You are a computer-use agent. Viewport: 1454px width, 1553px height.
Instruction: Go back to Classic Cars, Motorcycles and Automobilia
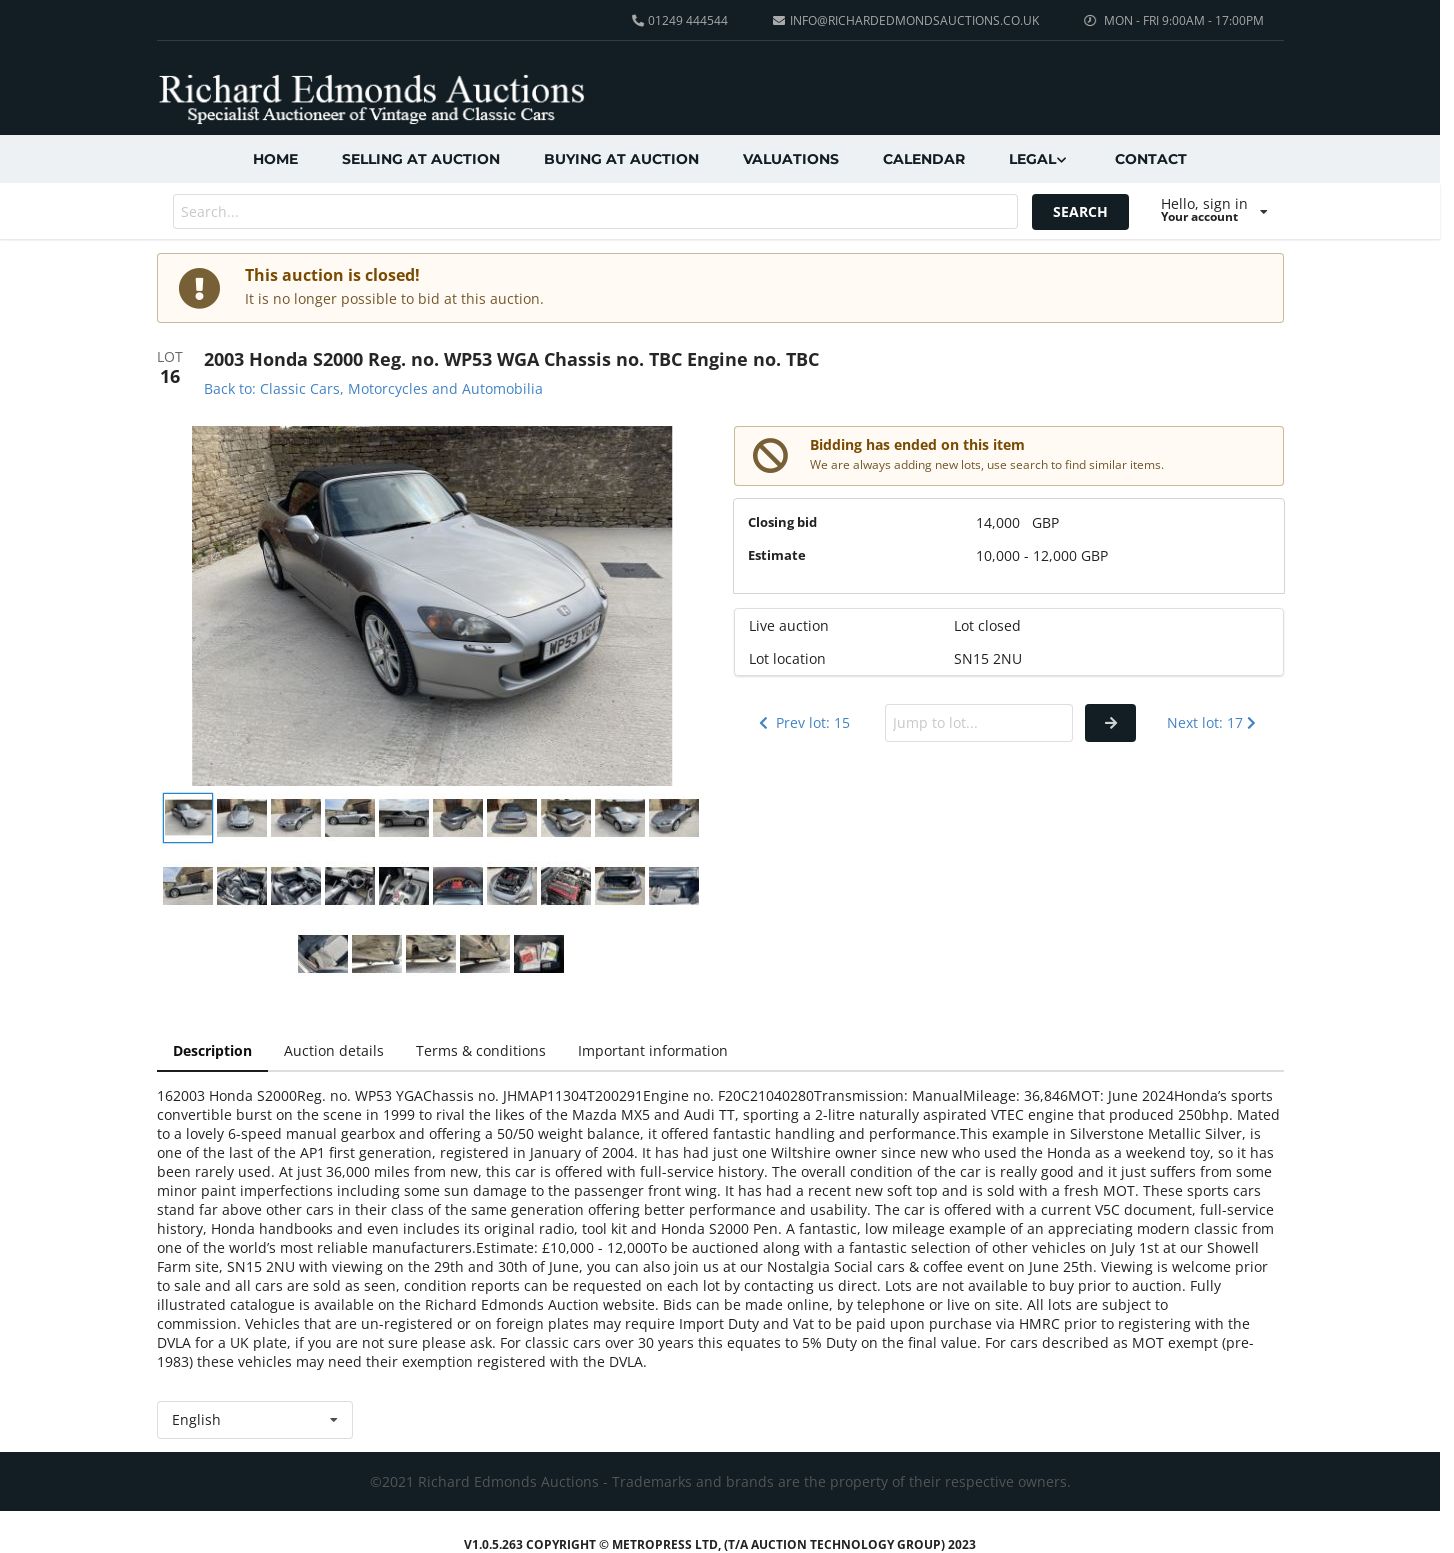click(373, 389)
